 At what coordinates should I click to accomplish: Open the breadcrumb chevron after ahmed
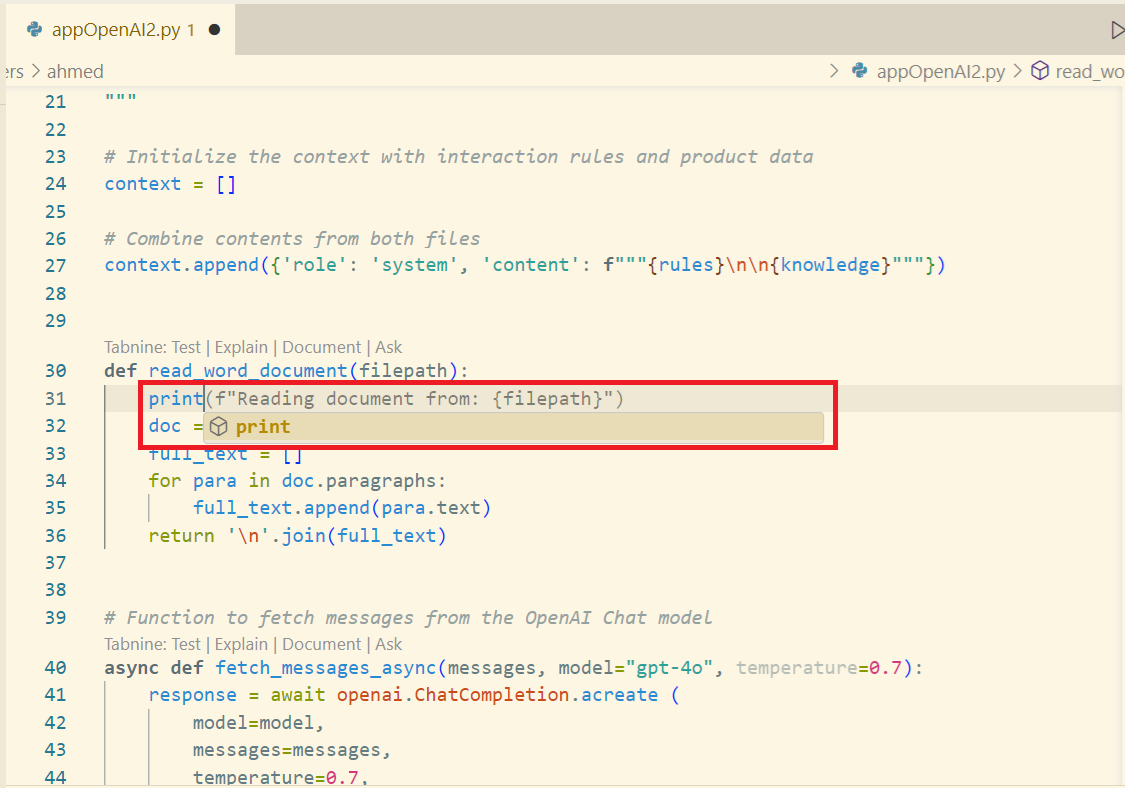tap(833, 71)
